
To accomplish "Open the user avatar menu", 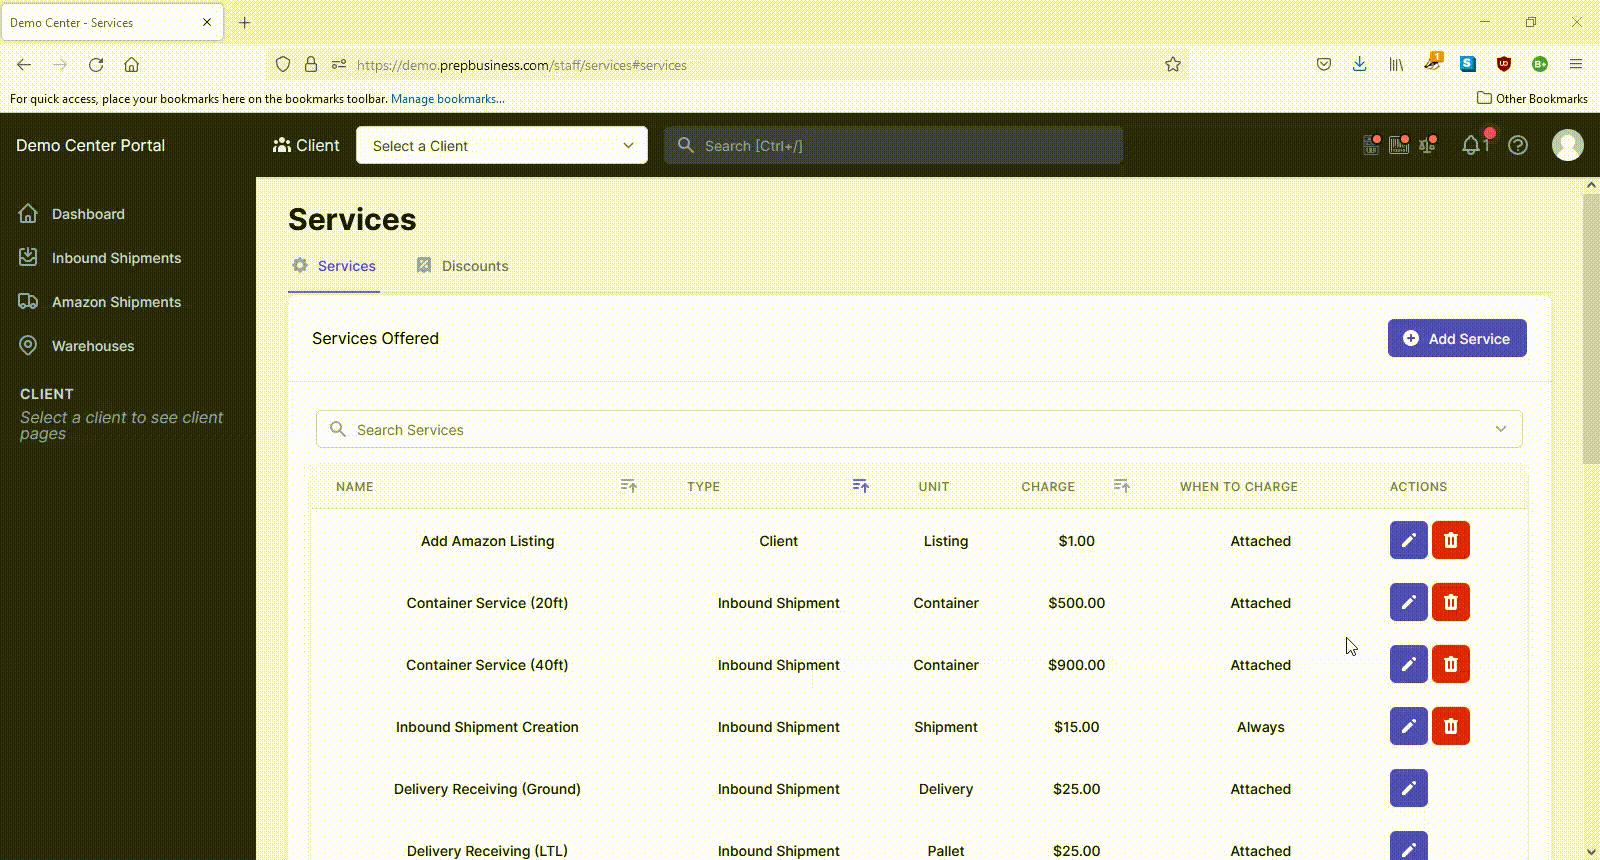I will (x=1567, y=145).
